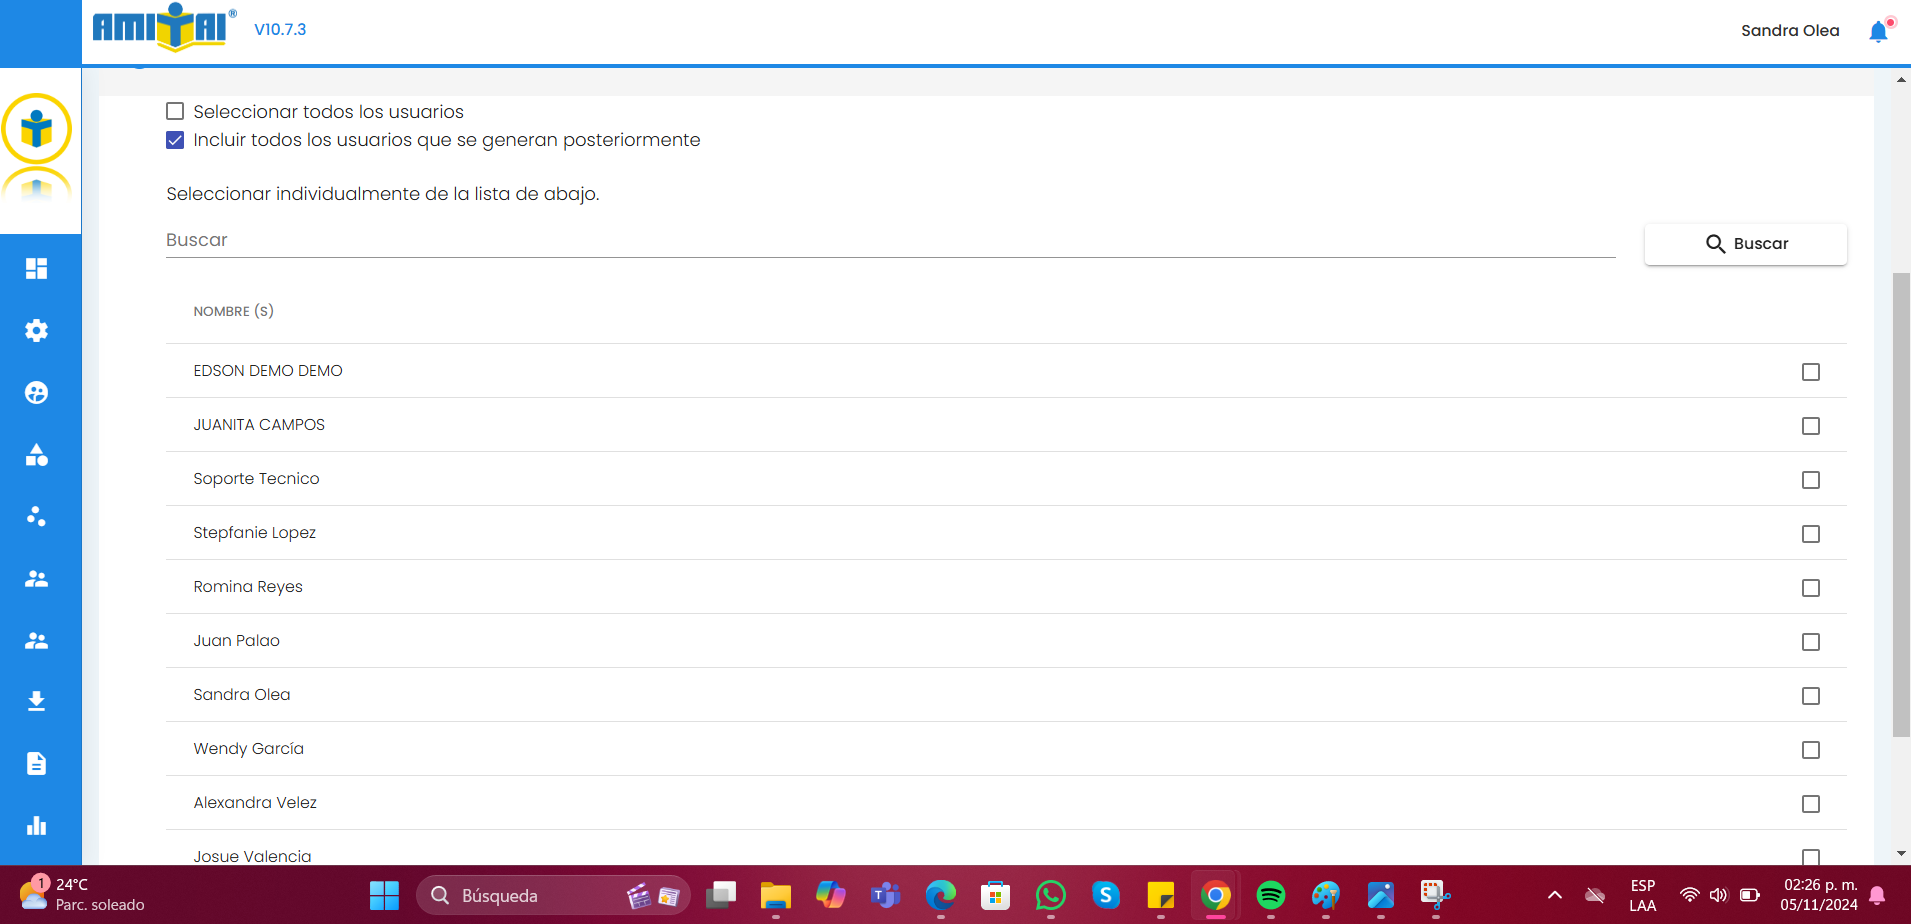1911x924 pixels.
Task: Open the settings gear icon in sidebar
Action: click(37, 331)
